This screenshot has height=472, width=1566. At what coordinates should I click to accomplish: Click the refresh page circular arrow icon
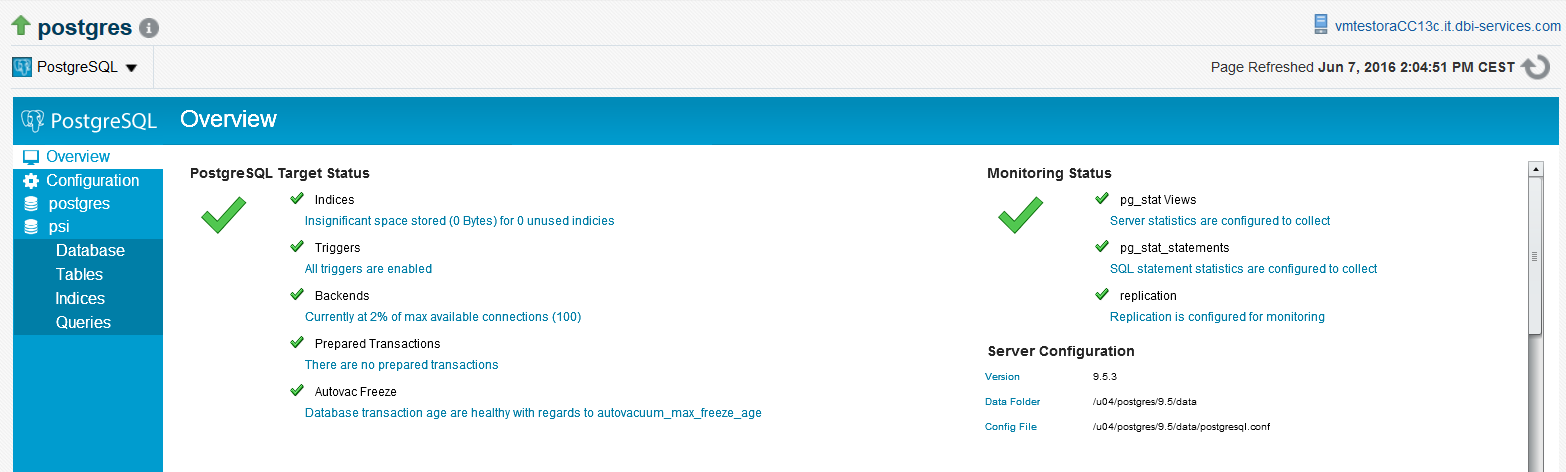click(x=1535, y=67)
